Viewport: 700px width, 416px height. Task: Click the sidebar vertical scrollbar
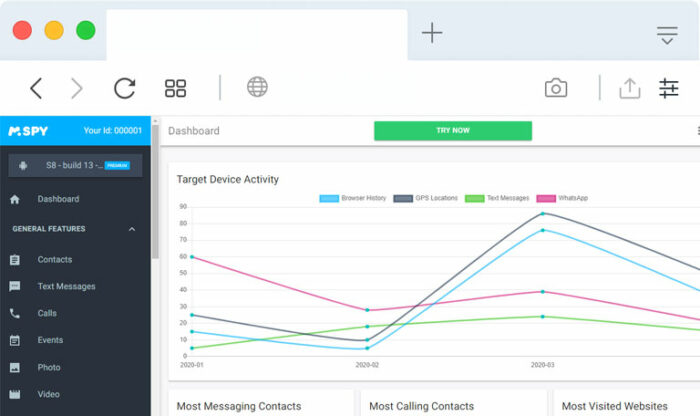[x=155, y=192]
